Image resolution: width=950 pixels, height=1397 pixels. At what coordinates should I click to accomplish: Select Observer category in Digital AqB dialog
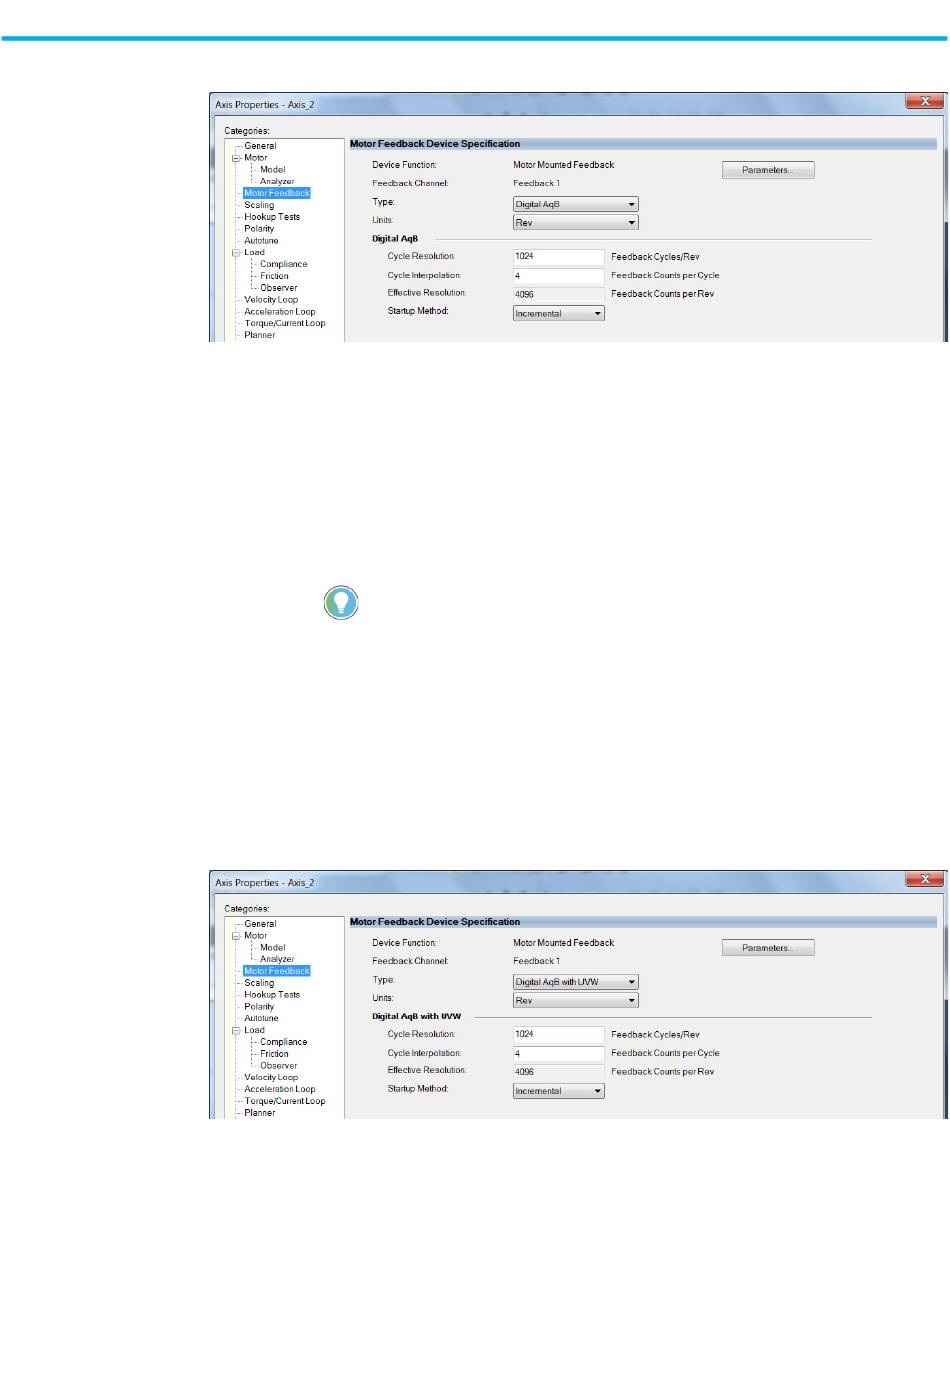(279, 288)
